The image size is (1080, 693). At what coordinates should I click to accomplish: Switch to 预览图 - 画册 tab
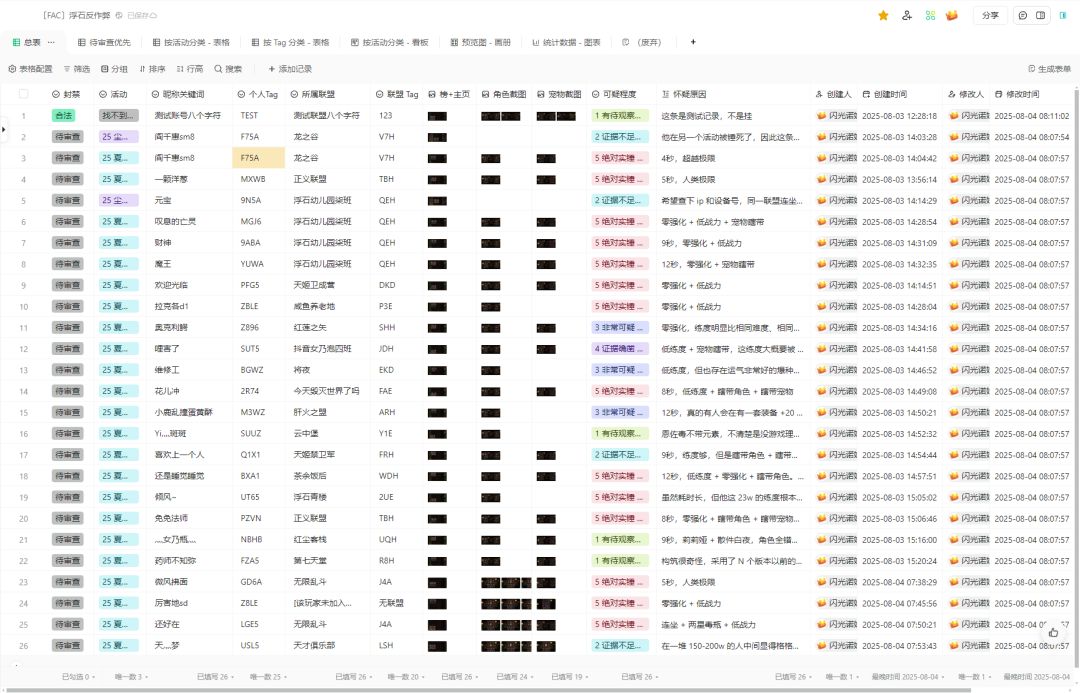(480, 42)
